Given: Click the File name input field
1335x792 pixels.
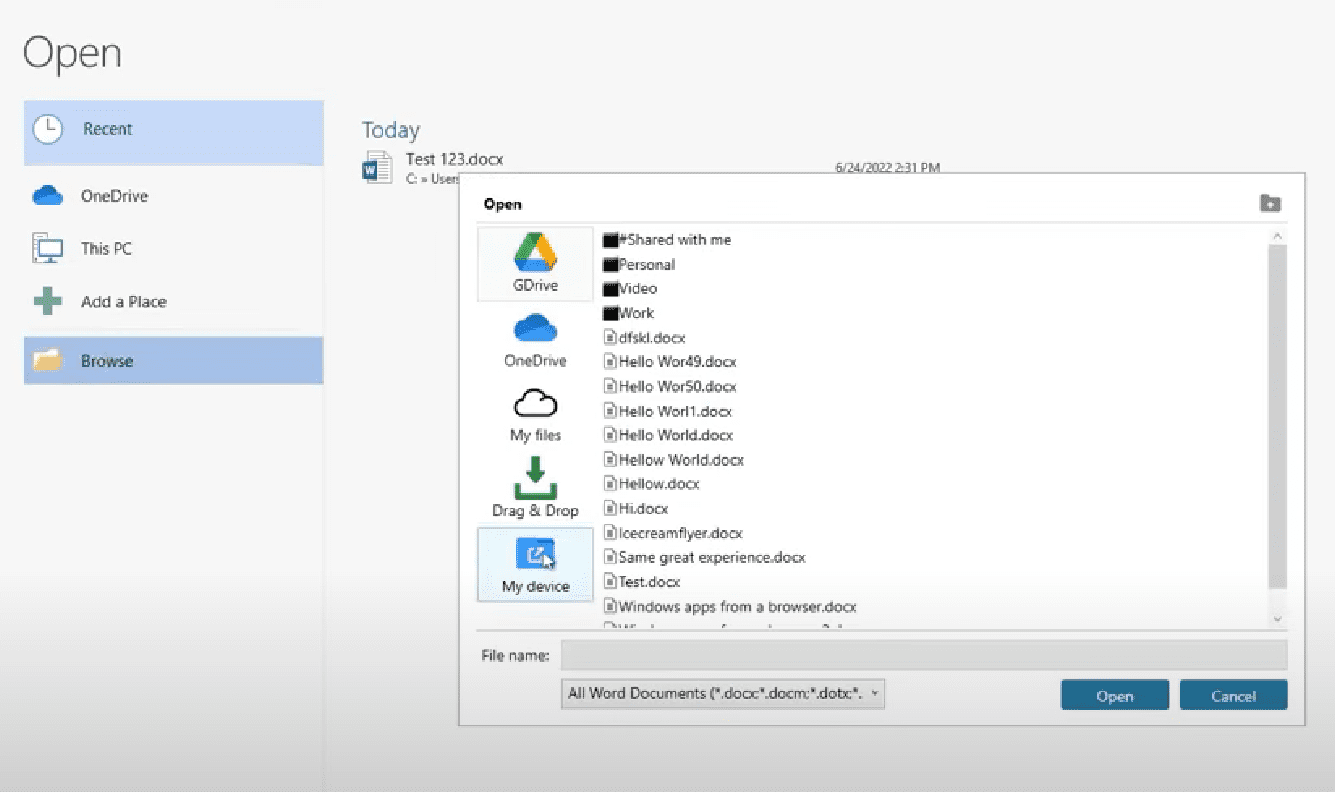Looking at the screenshot, I should [924, 655].
